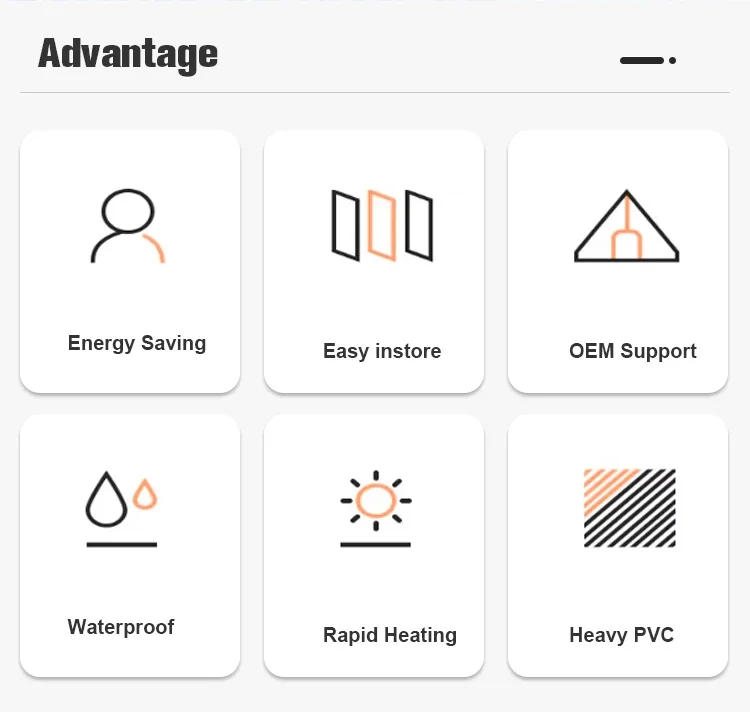Select the Easy instore panels icon
Image resolution: width=750 pixels, height=712 pixels.
[x=382, y=226]
